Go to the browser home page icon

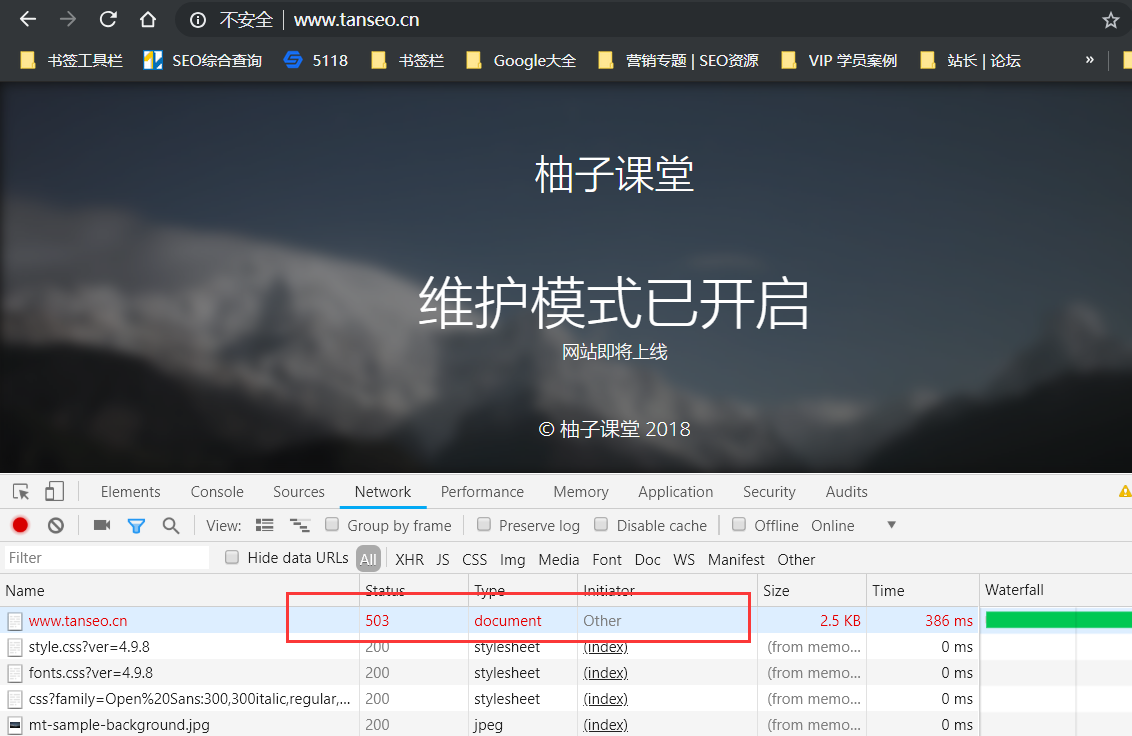[148, 20]
